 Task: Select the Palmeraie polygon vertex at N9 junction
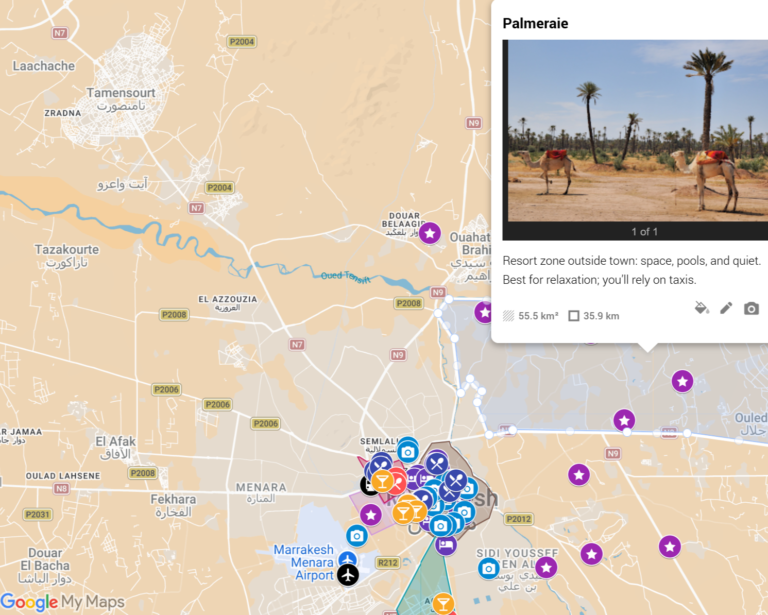pos(449,299)
